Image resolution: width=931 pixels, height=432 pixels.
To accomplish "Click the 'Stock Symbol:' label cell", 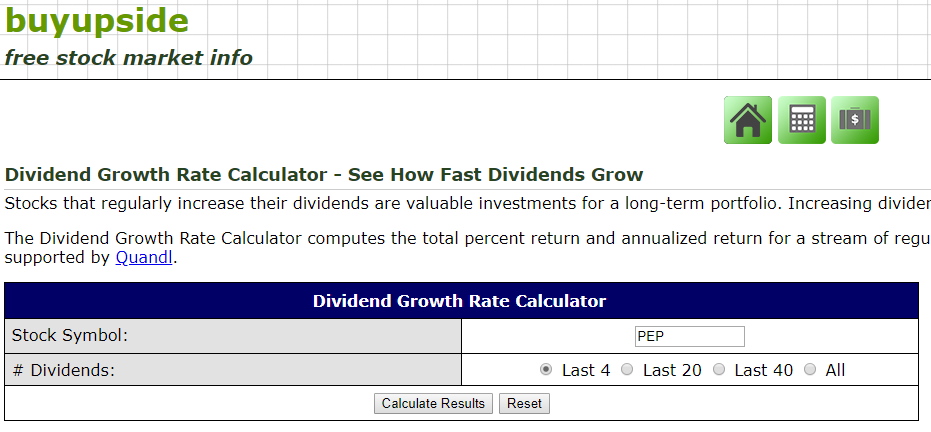I will click(x=233, y=336).
